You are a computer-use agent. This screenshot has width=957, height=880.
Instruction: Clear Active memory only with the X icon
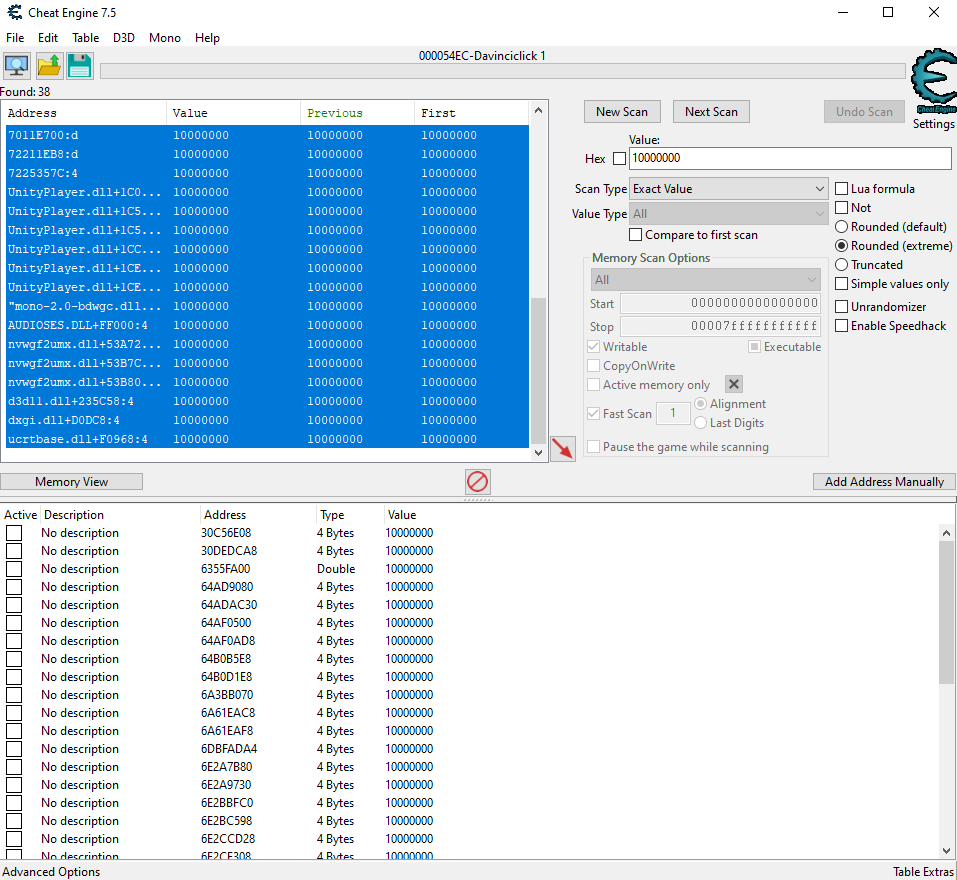click(x=734, y=383)
